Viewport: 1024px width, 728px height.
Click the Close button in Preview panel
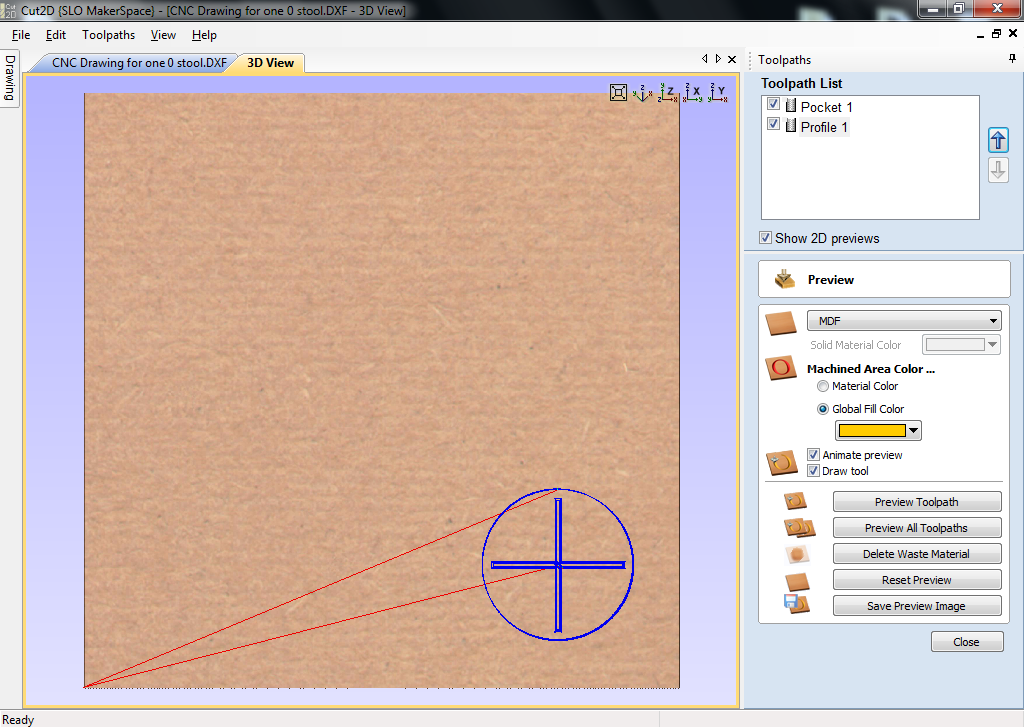pyautogui.click(x=967, y=642)
